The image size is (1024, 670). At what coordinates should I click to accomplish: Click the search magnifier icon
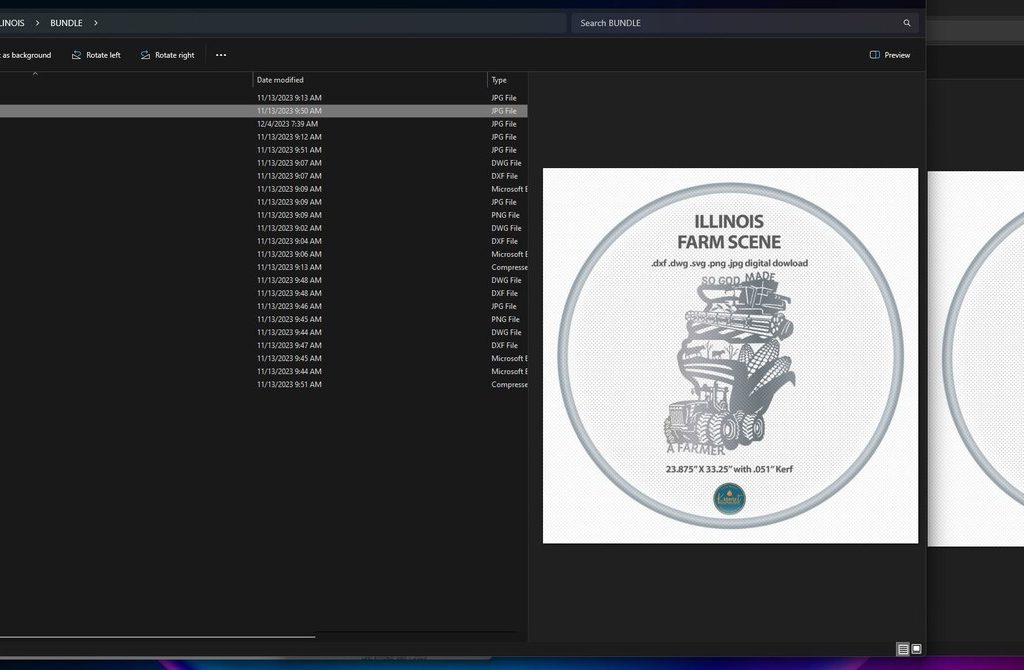[x=907, y=23]
